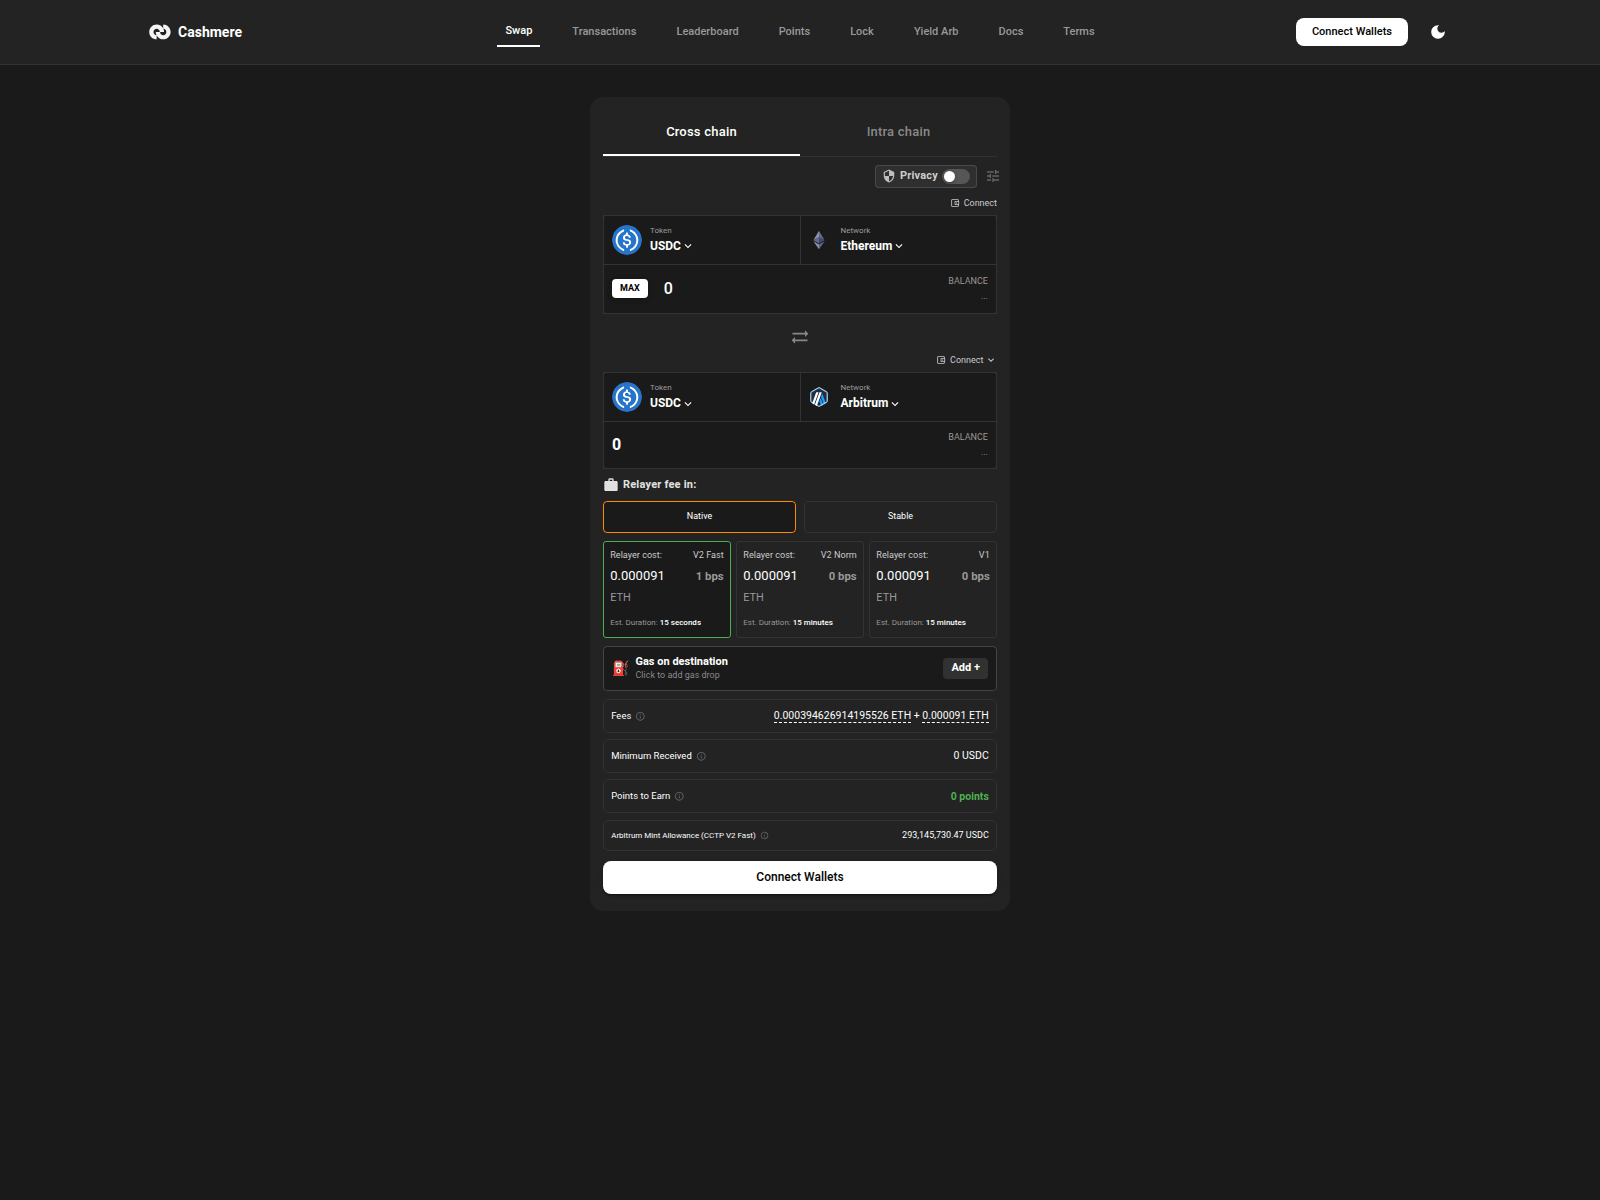Screen dimensions: 1600x1200
Task: Click Minimum Received info icon
Action: (x=701, y=756)
